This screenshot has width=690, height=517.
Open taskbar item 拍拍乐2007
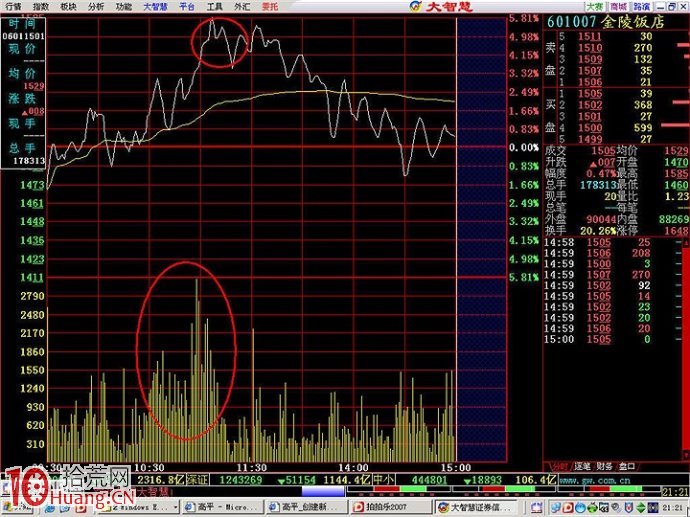tap(391, 507)
